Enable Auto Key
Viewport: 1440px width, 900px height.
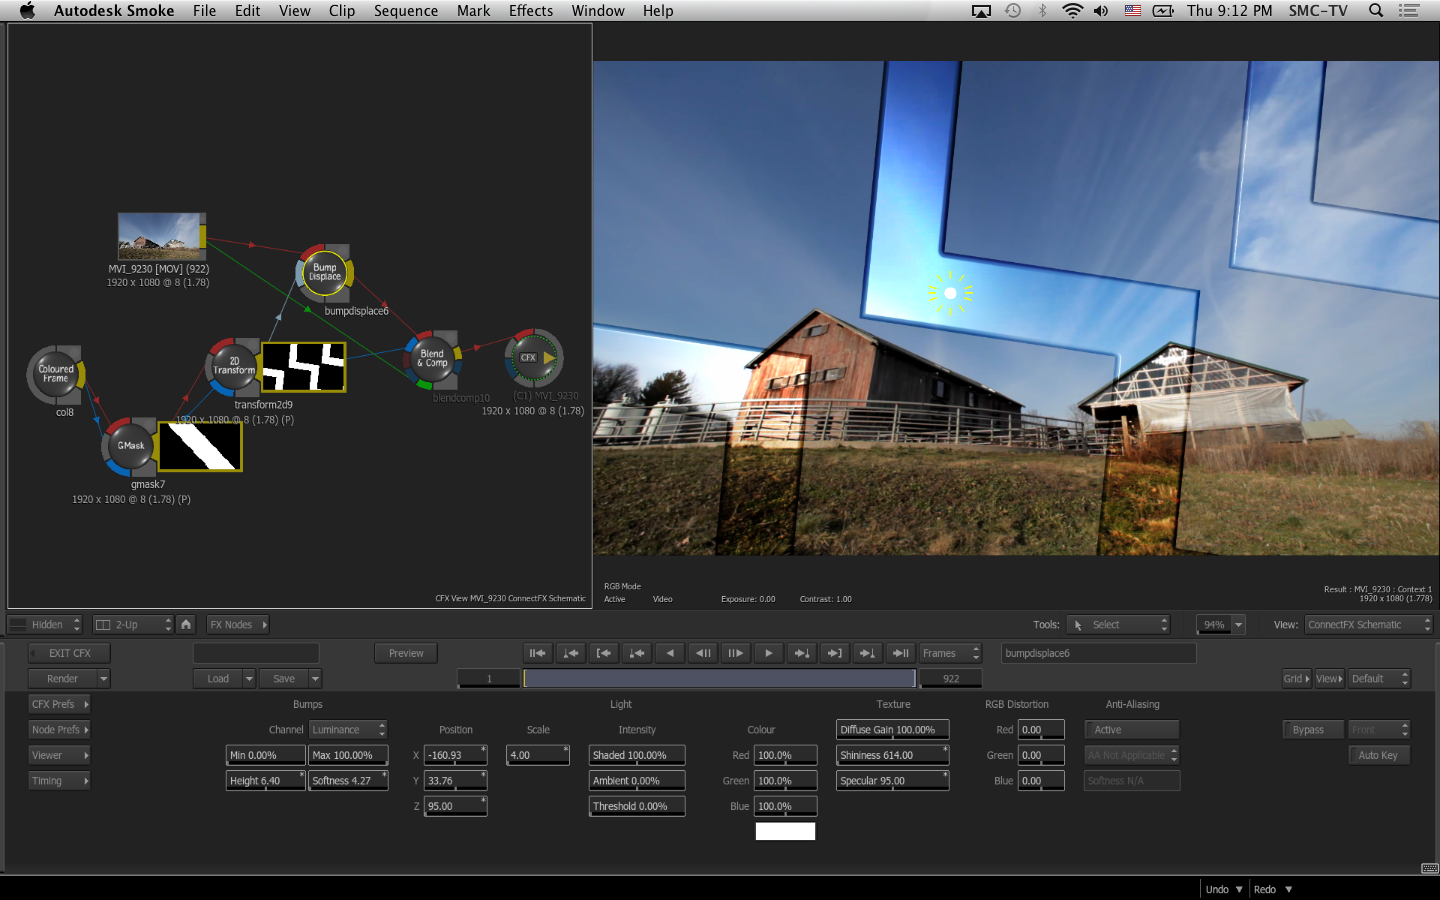coord(1378,755)
